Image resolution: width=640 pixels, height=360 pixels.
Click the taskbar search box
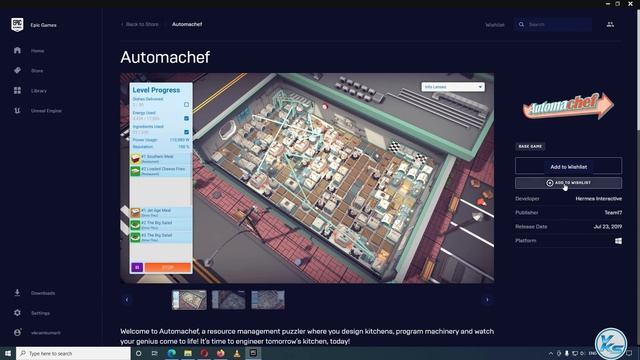[x=73, y=353]
